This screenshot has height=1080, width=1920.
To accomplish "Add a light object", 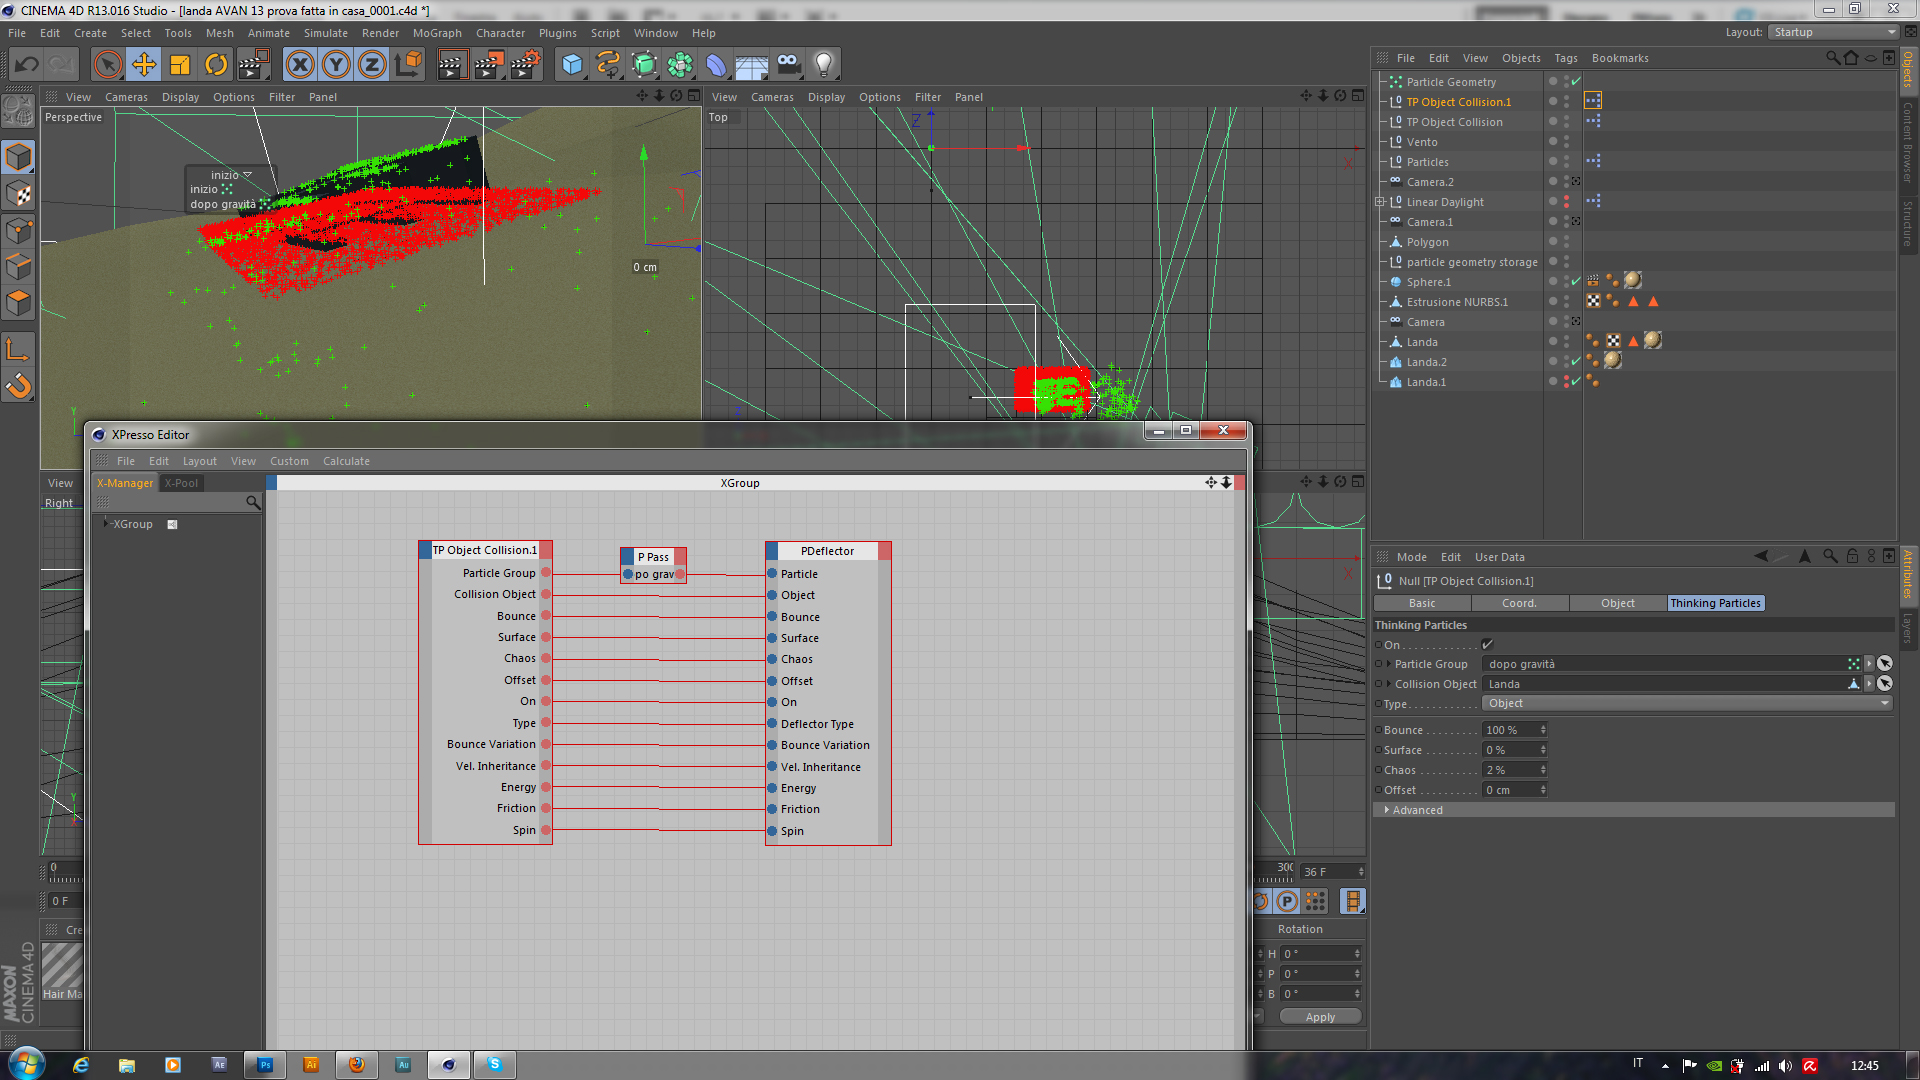I will pyautogui.click(x=823, y=65).
